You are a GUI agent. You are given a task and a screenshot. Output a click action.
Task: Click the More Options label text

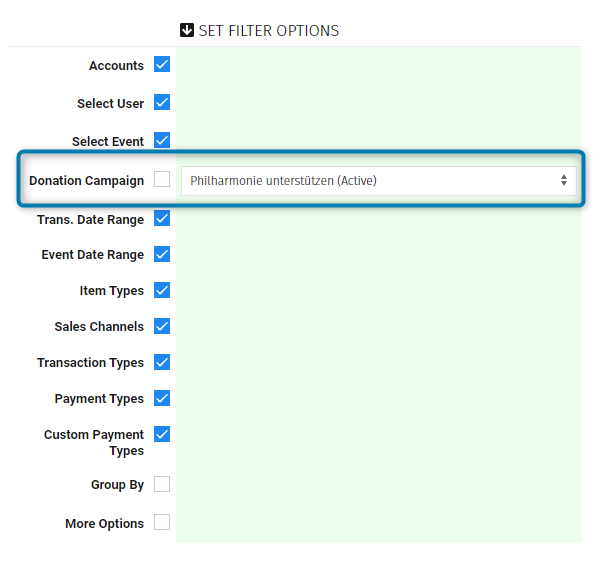pos(104,524)
